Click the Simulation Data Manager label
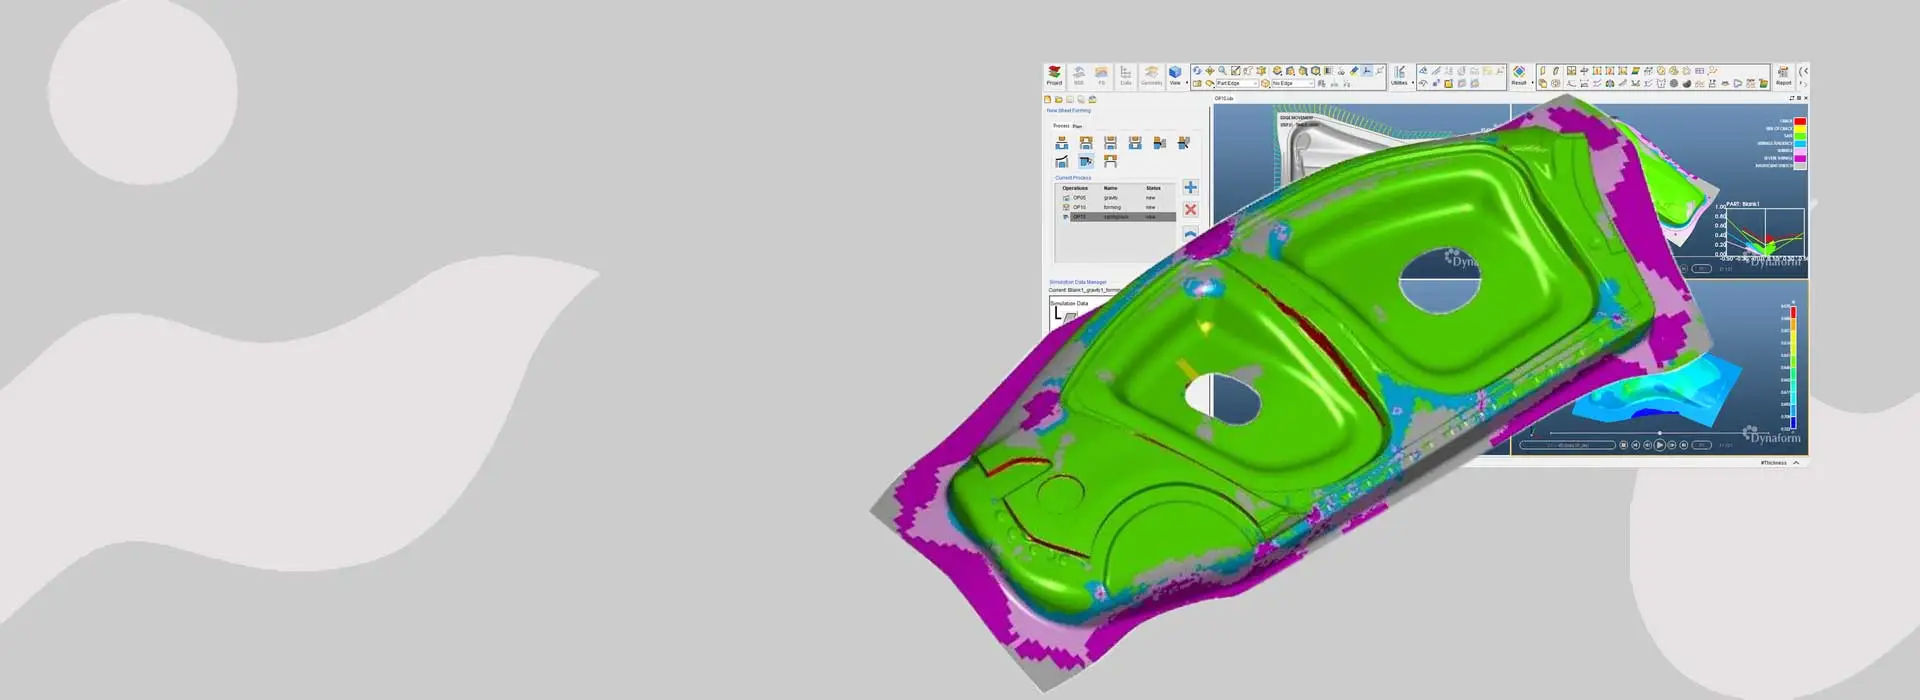Screen dimensions: 1920x700 (1078, 282)
